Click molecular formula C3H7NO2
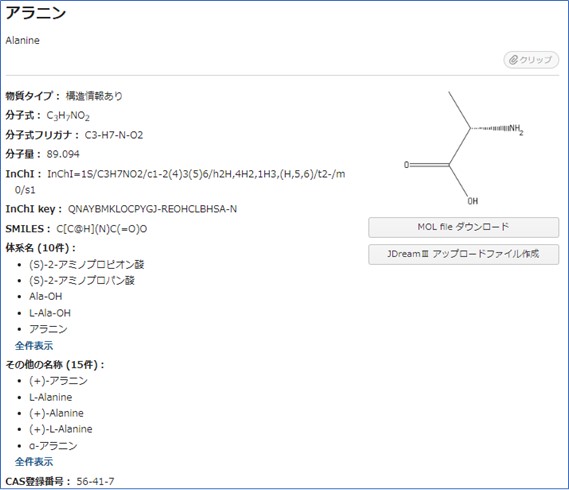The image size is (569, 490). (x=68, y=116)
